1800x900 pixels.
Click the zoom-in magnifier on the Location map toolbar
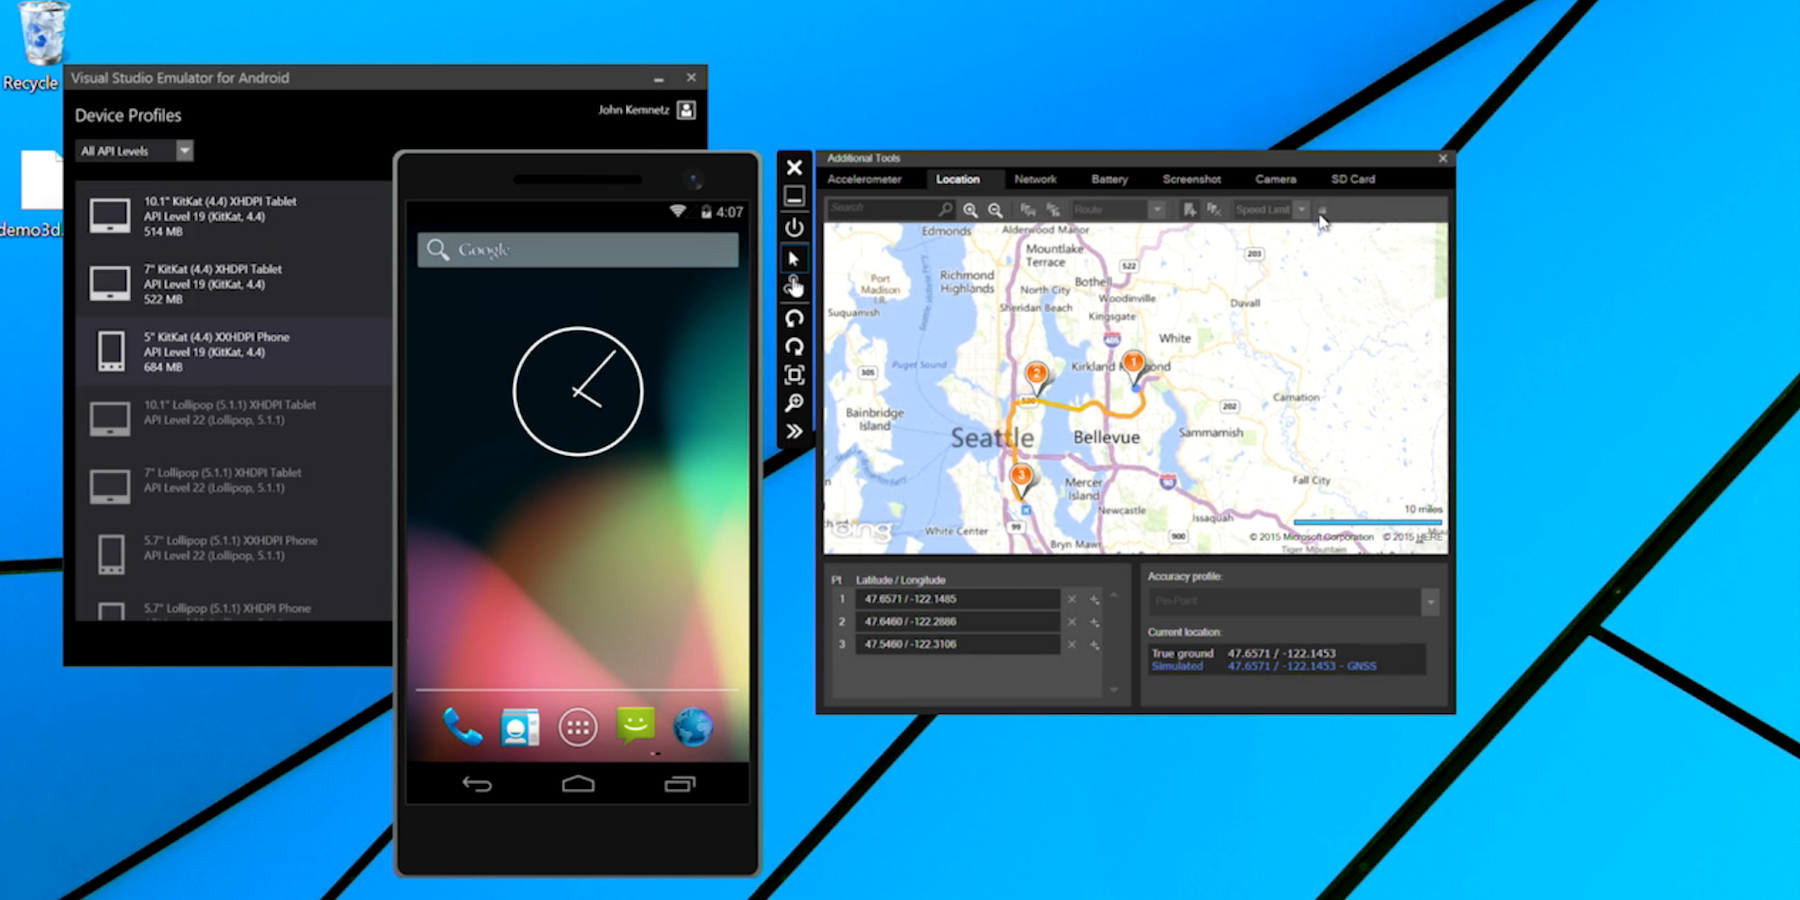(x=970, y=210)
